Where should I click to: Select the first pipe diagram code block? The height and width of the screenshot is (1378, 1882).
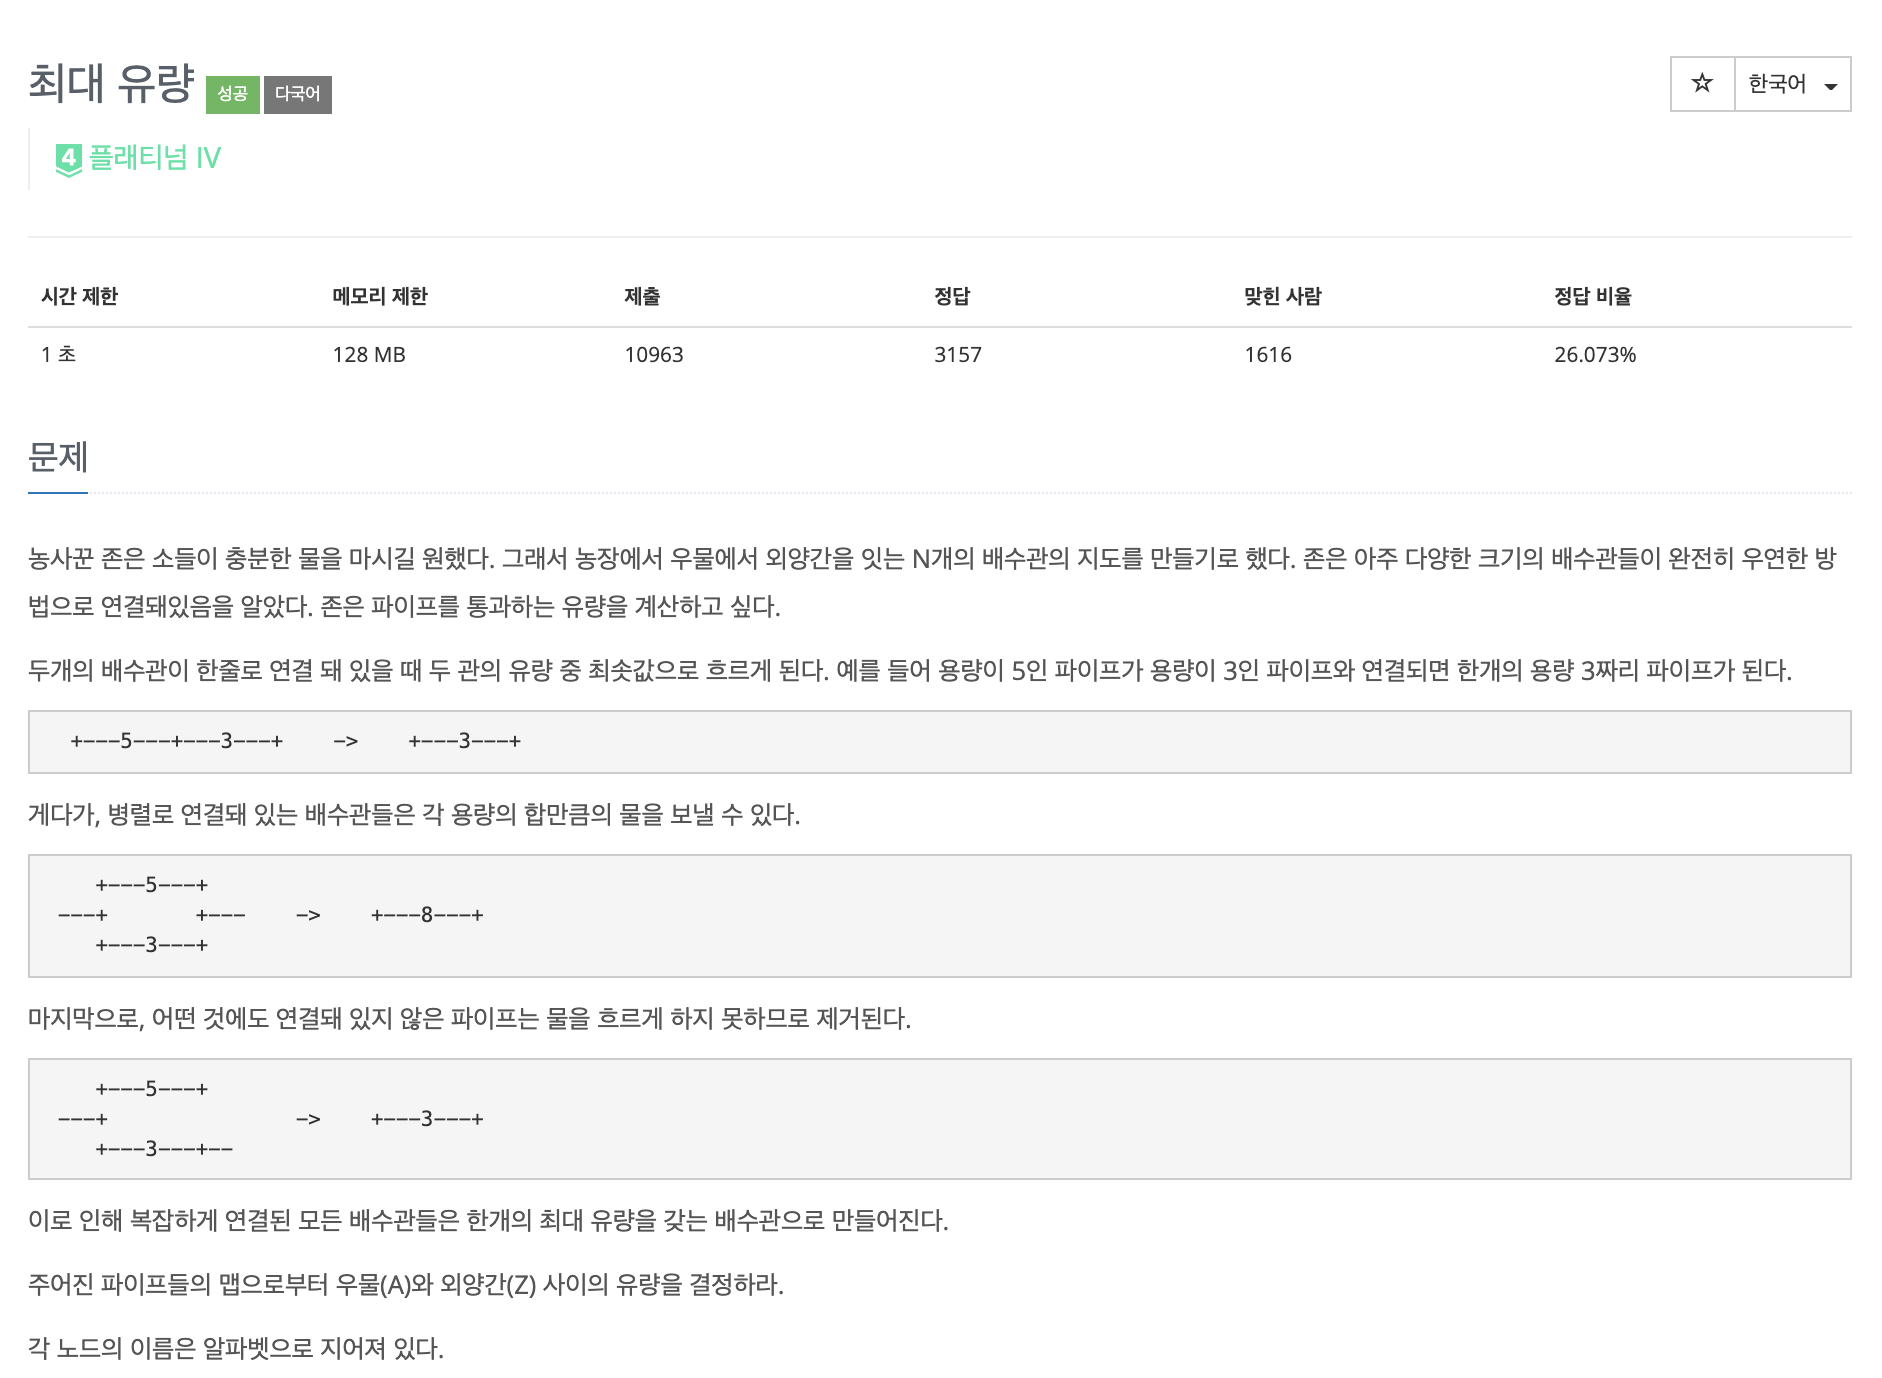pyautogui.click(x=940, y=741)
